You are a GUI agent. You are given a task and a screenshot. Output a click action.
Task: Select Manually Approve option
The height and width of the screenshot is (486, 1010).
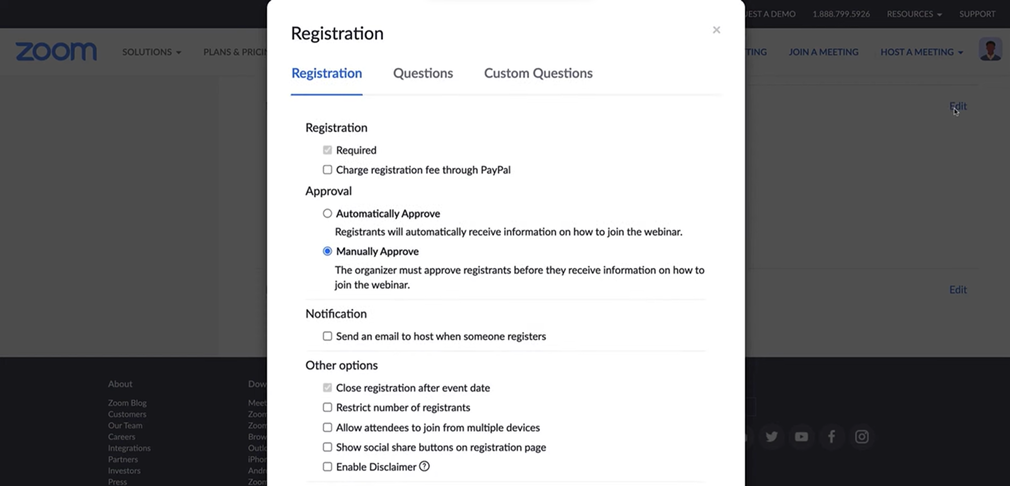coord(327,252)
